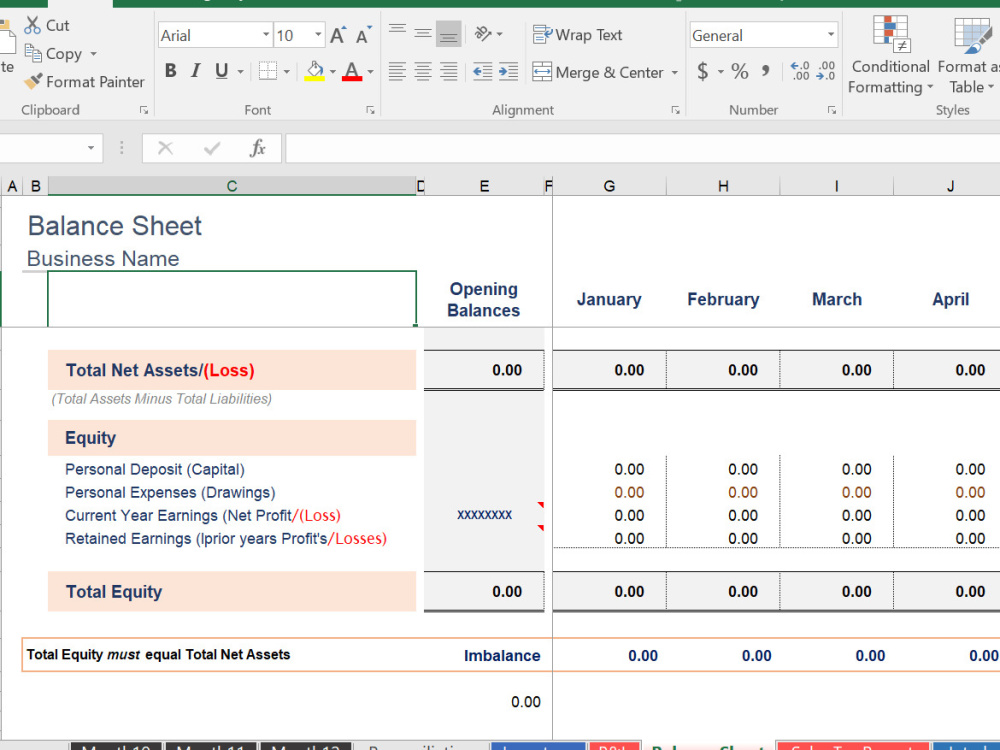Apply italic formatting
This screenshot has width=1000, height=750.
click(x=197, y=71)
